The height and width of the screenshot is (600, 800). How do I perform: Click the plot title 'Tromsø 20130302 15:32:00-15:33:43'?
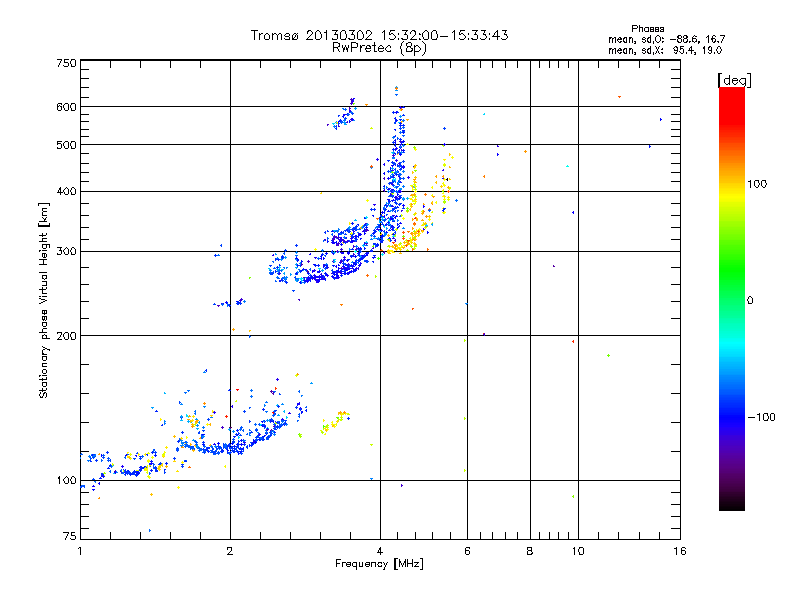(379, 35)
